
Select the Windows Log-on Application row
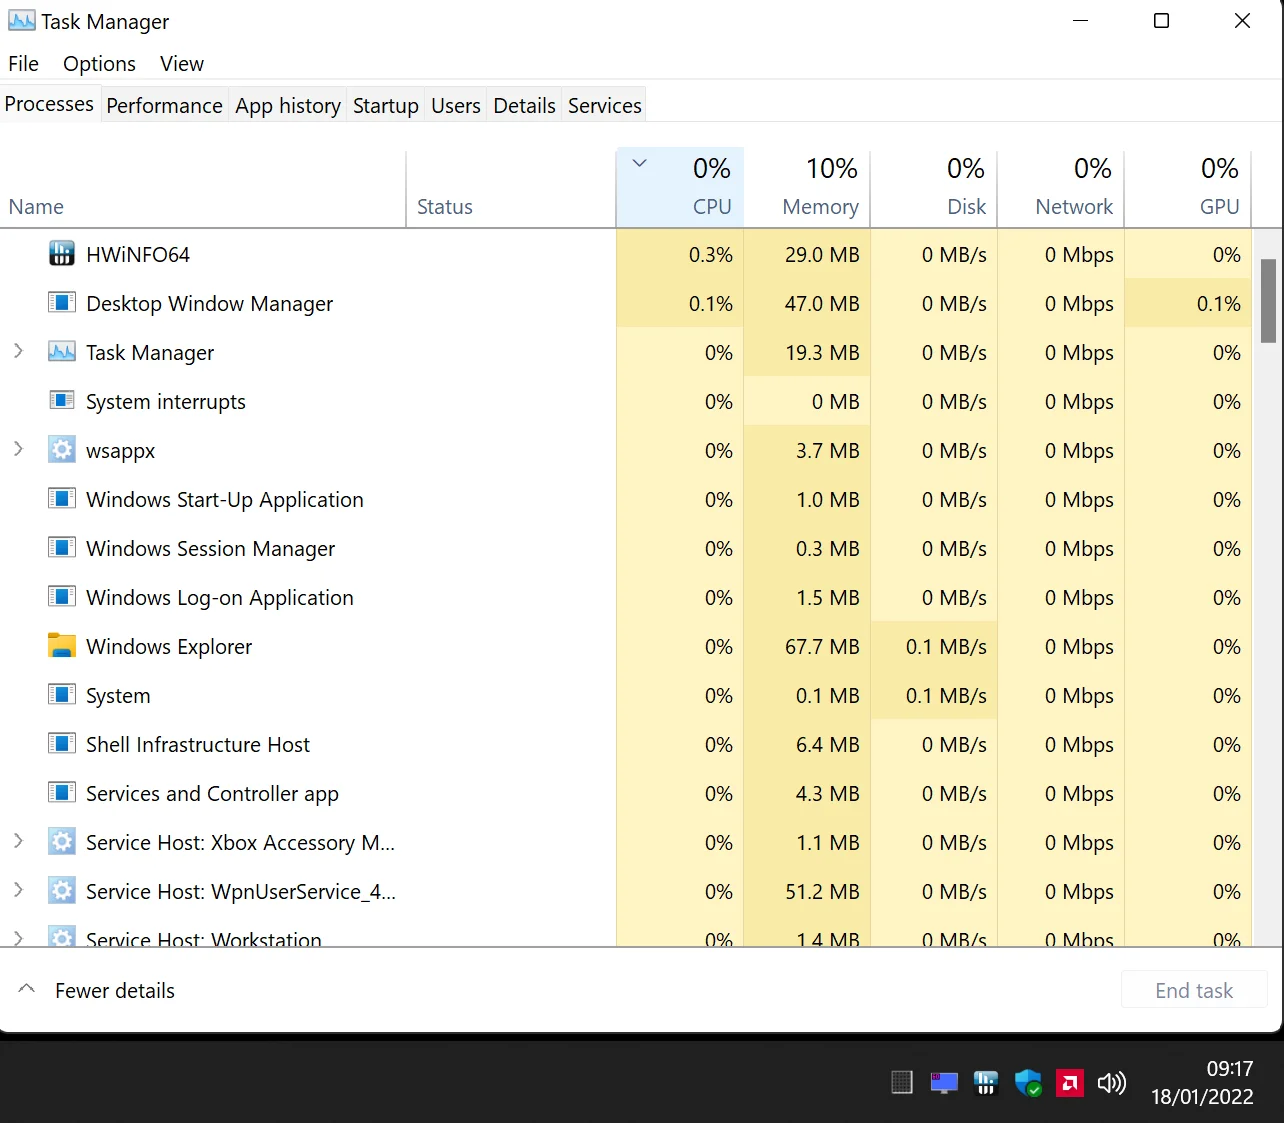626,597
